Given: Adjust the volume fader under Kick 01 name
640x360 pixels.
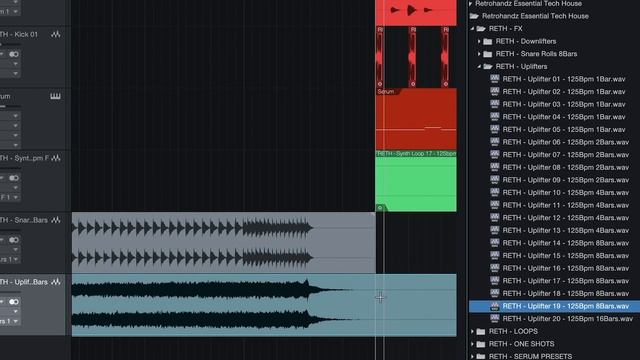Looking at the screenshot, I should pyautogui.click(x=10, y=44).
